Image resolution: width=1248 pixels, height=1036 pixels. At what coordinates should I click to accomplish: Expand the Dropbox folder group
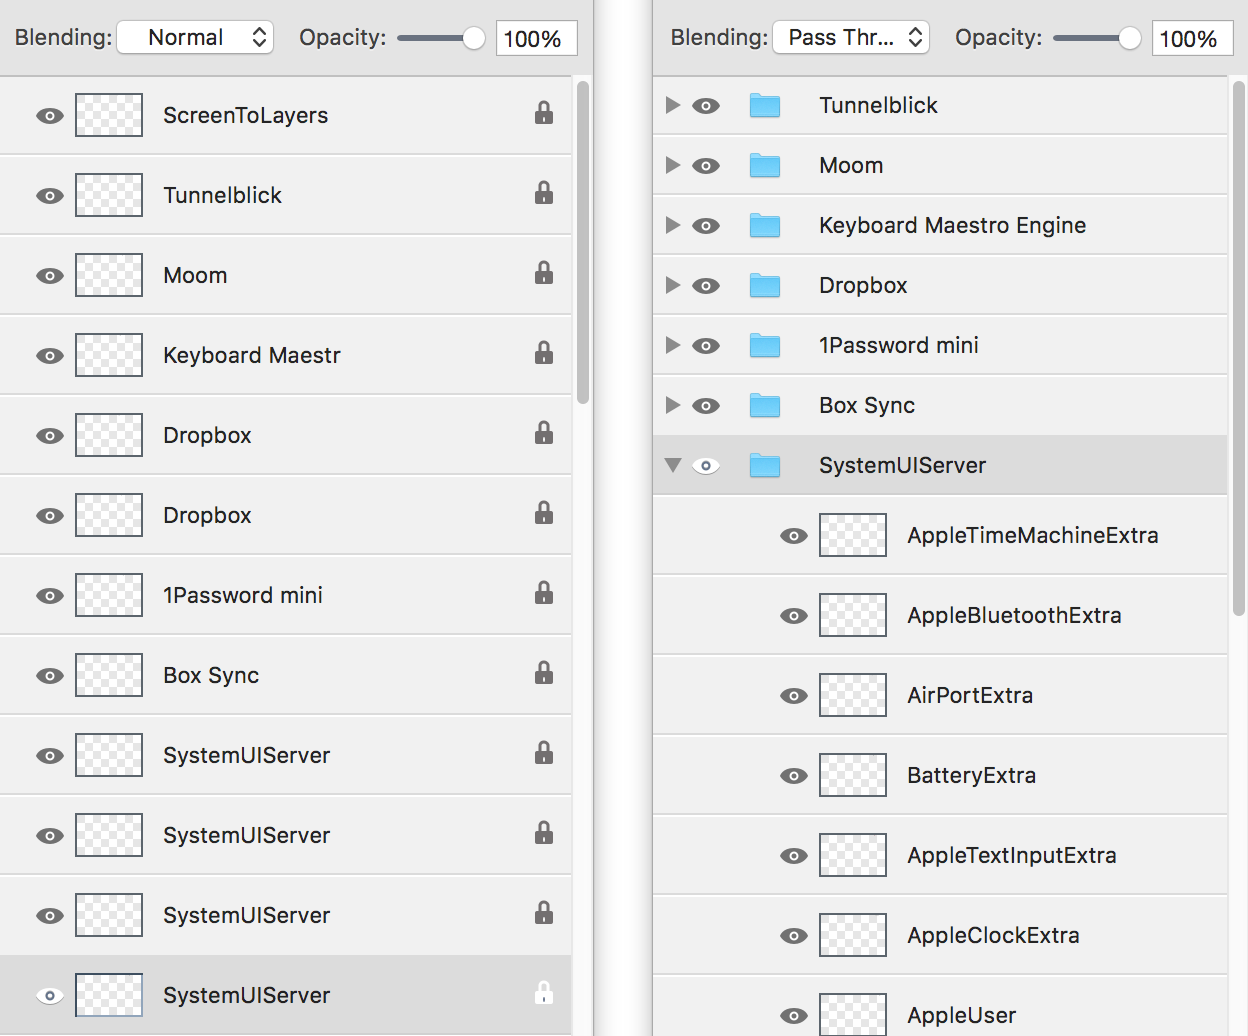pyautogui.click(x=673, y=285)
